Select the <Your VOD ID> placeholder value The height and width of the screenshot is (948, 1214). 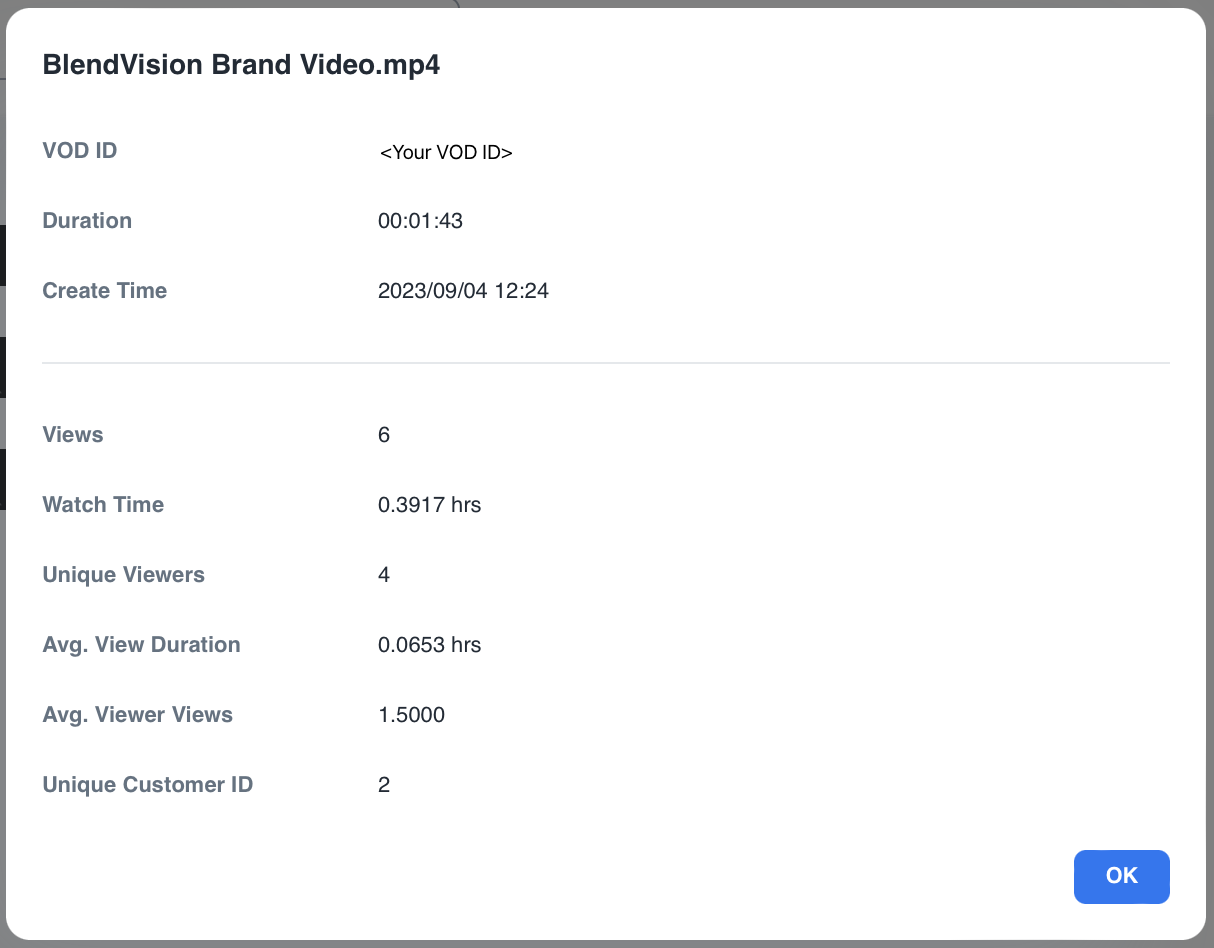(x=446, y=153)
